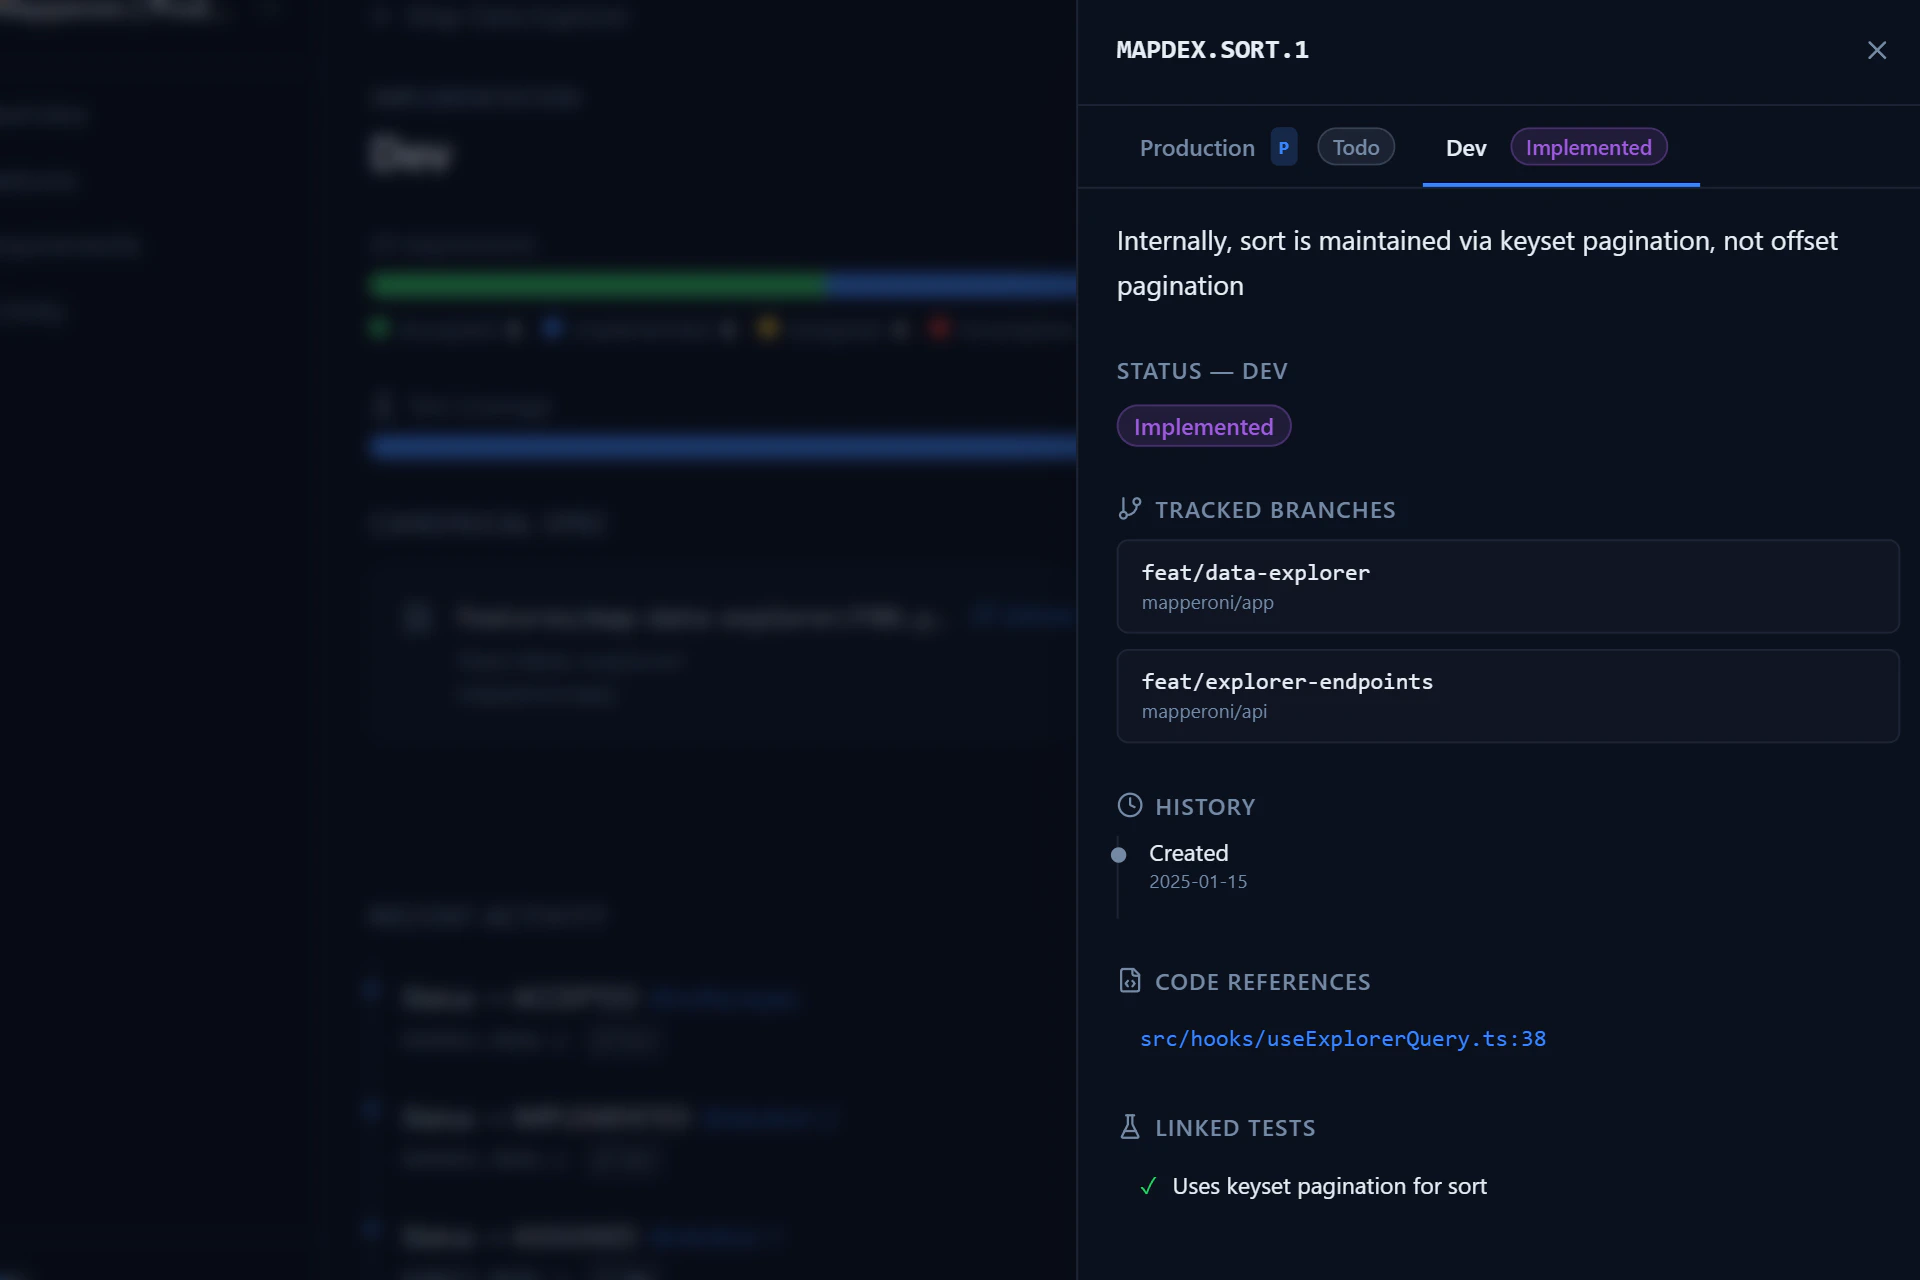Click the blue P badge next to Production
1920x1280 pixels.
(x=1284, y=147)
